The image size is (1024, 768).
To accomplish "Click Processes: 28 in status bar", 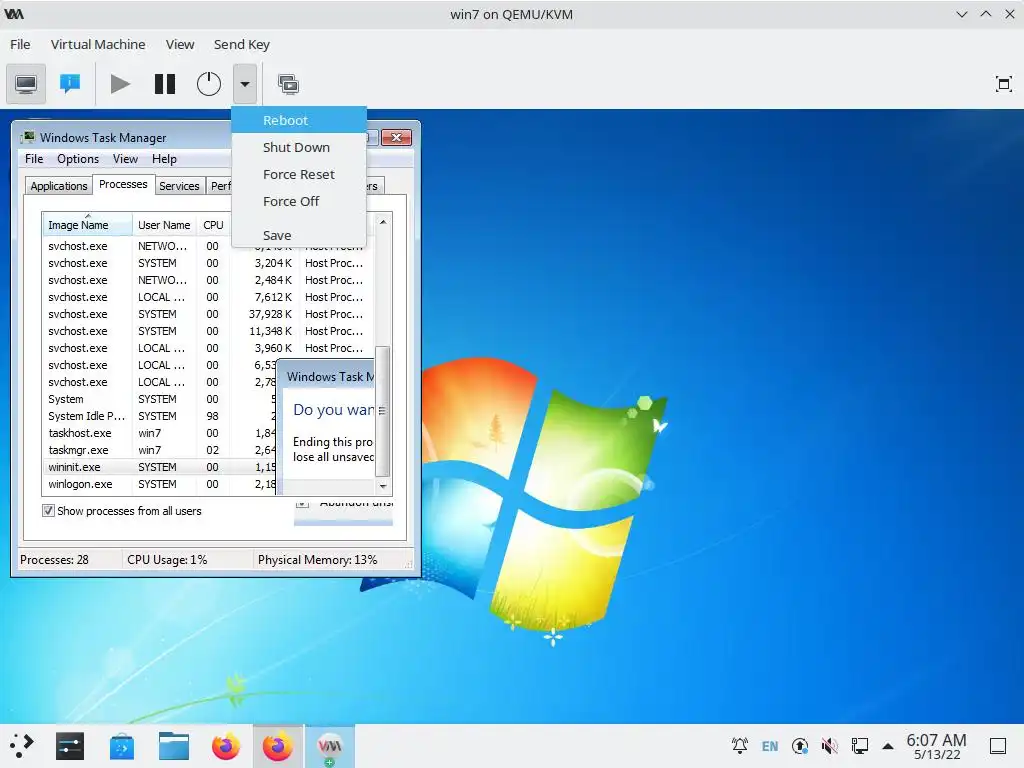I will (54, 560).
